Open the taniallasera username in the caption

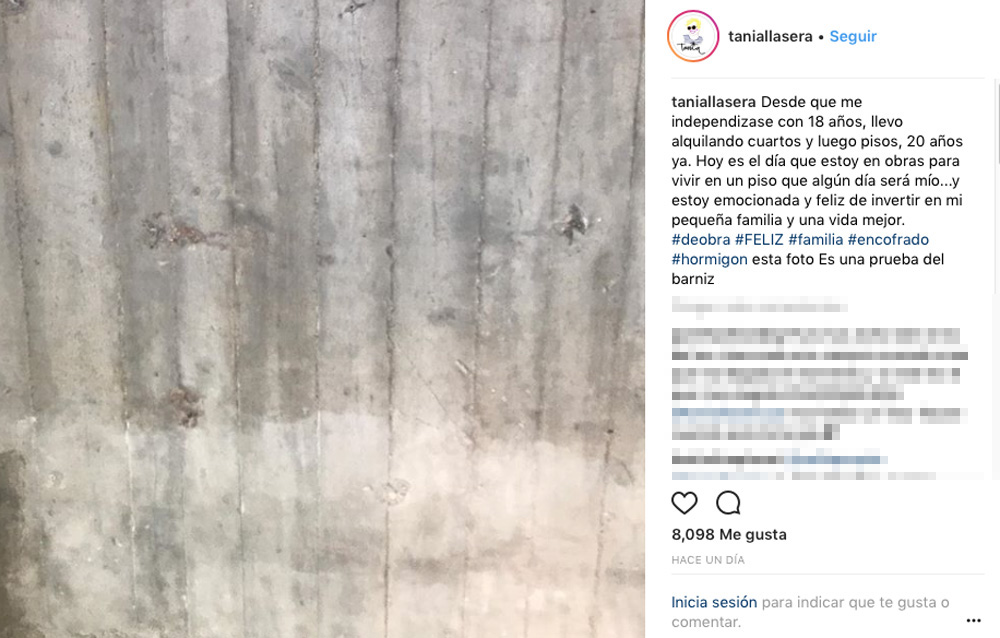pos(713,102)
